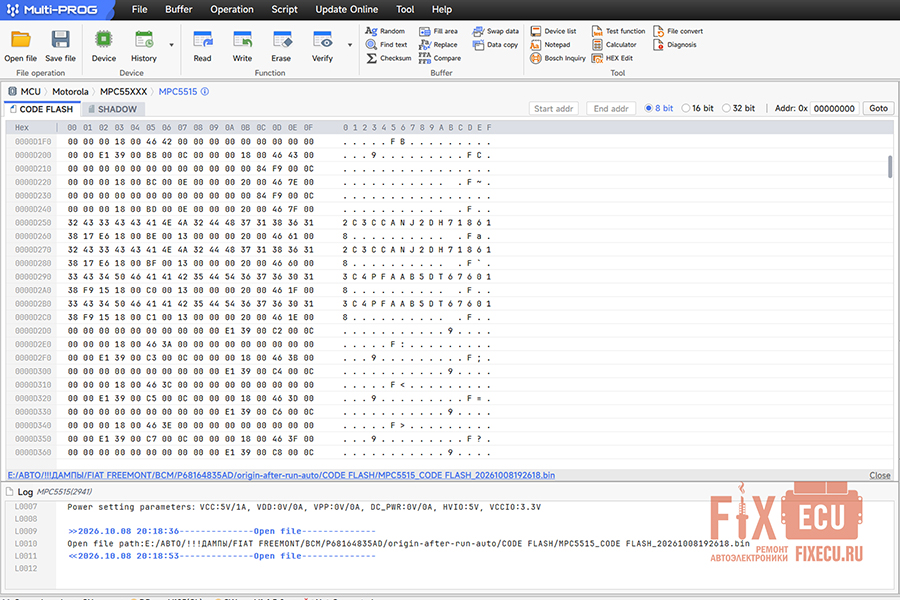Close the opened file path bar
Screen dimensions: 900x600
879,475
